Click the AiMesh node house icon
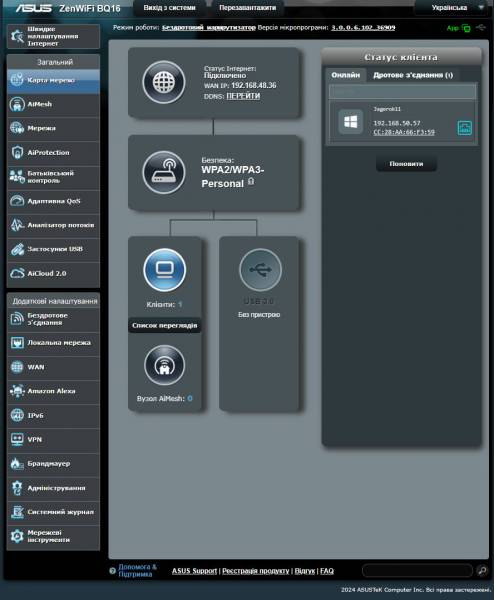 coord(165,365)
